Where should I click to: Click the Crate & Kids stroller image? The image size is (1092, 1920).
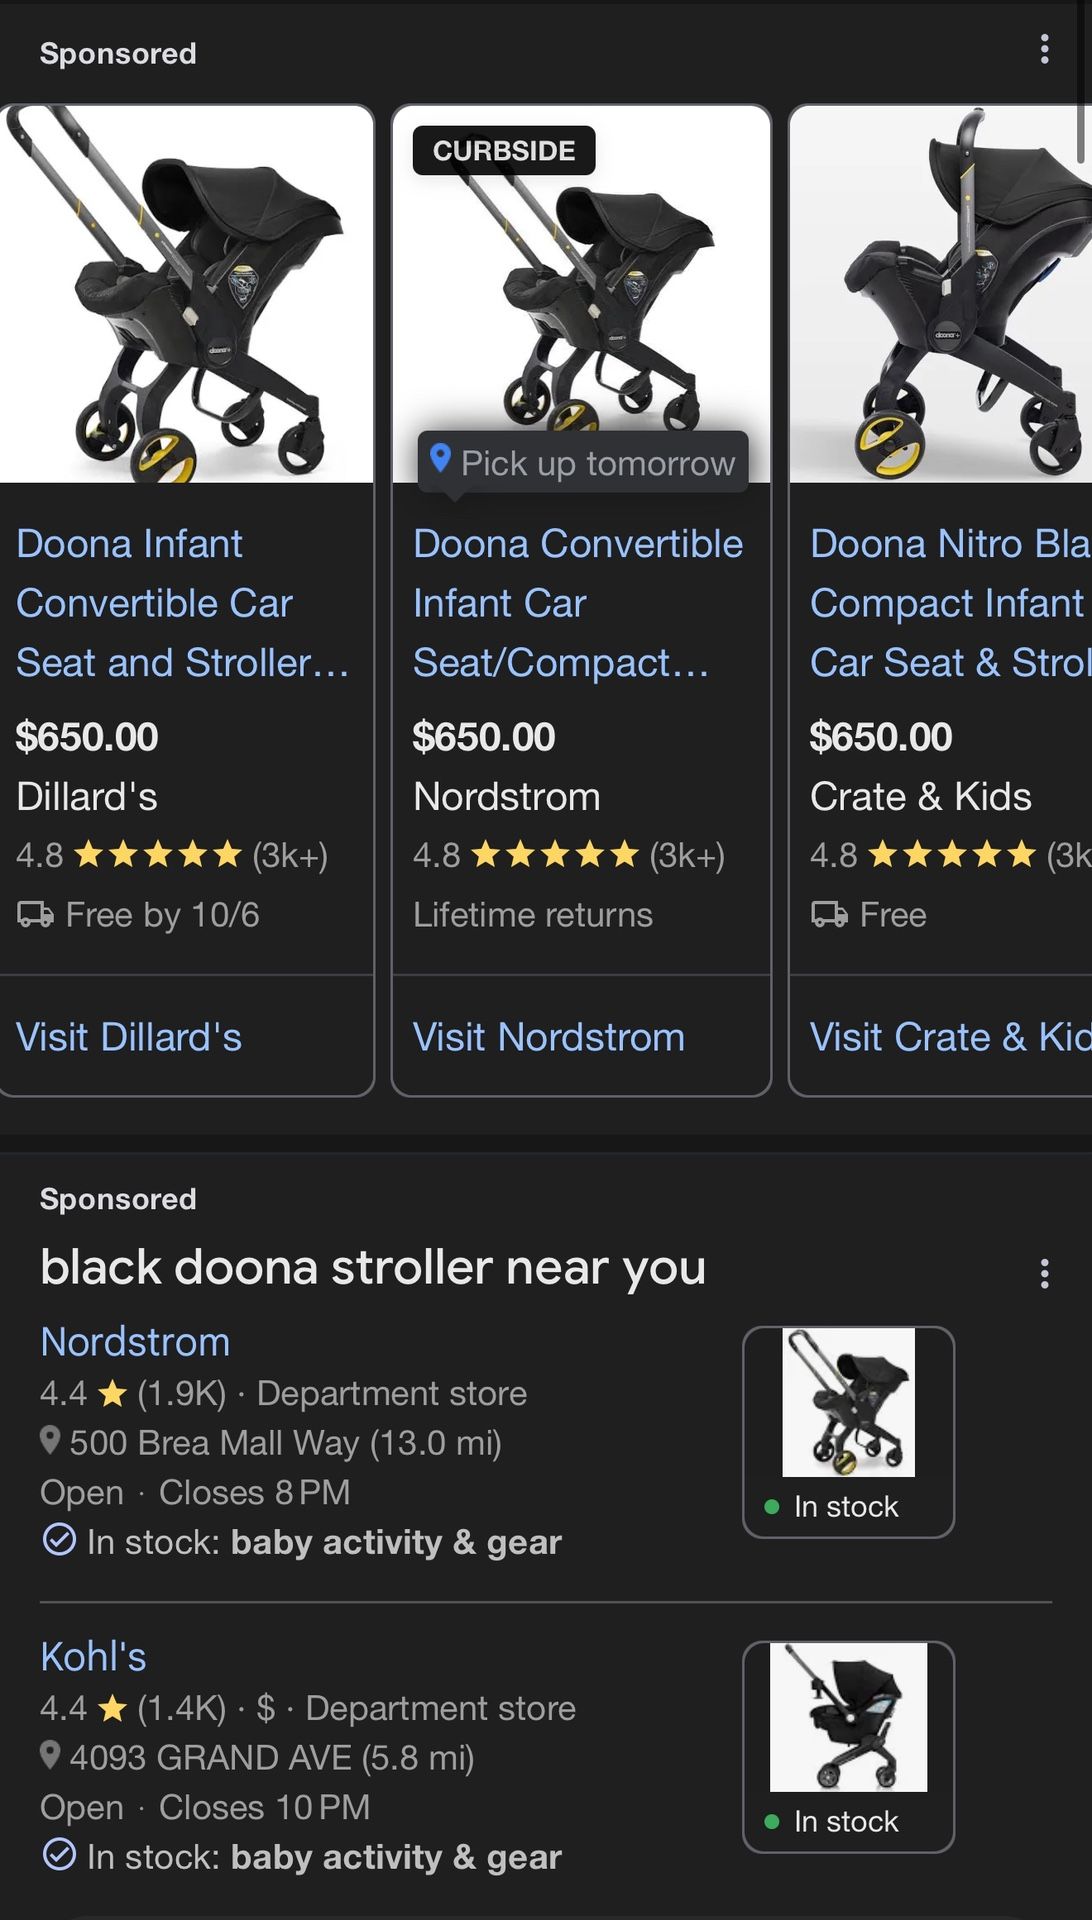click(941, 294)
